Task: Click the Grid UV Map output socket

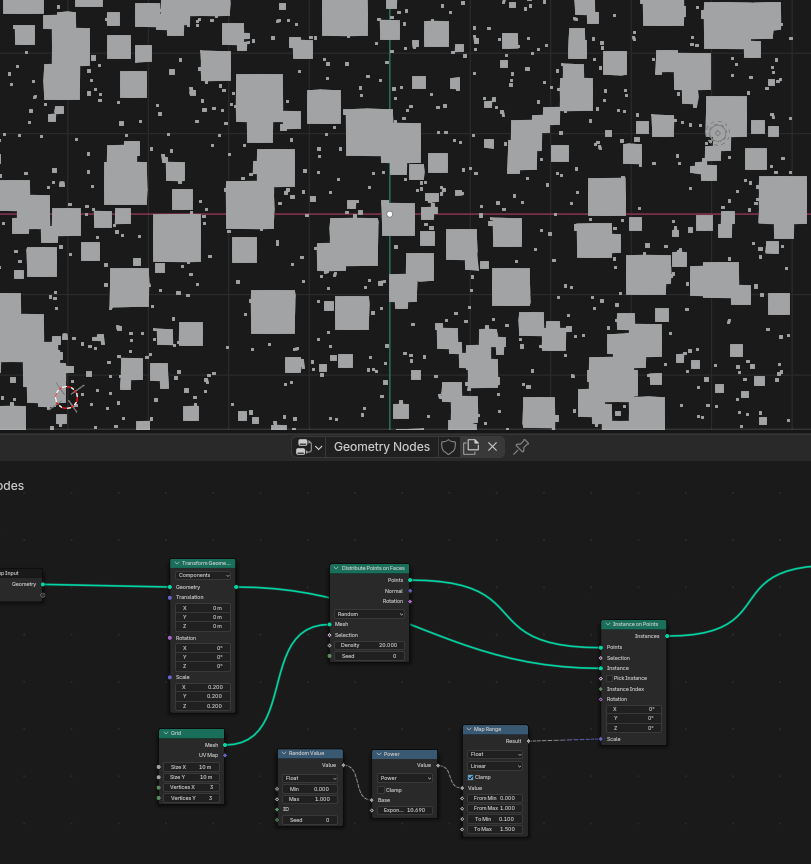Action: tap(225, 755)
